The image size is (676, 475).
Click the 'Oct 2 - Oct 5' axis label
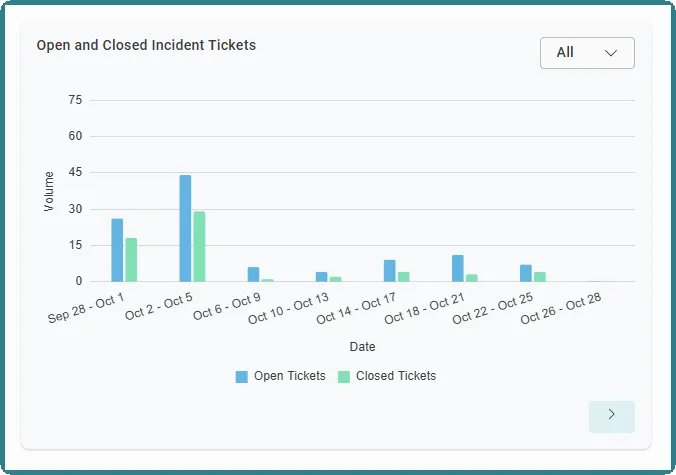(159, 306)
